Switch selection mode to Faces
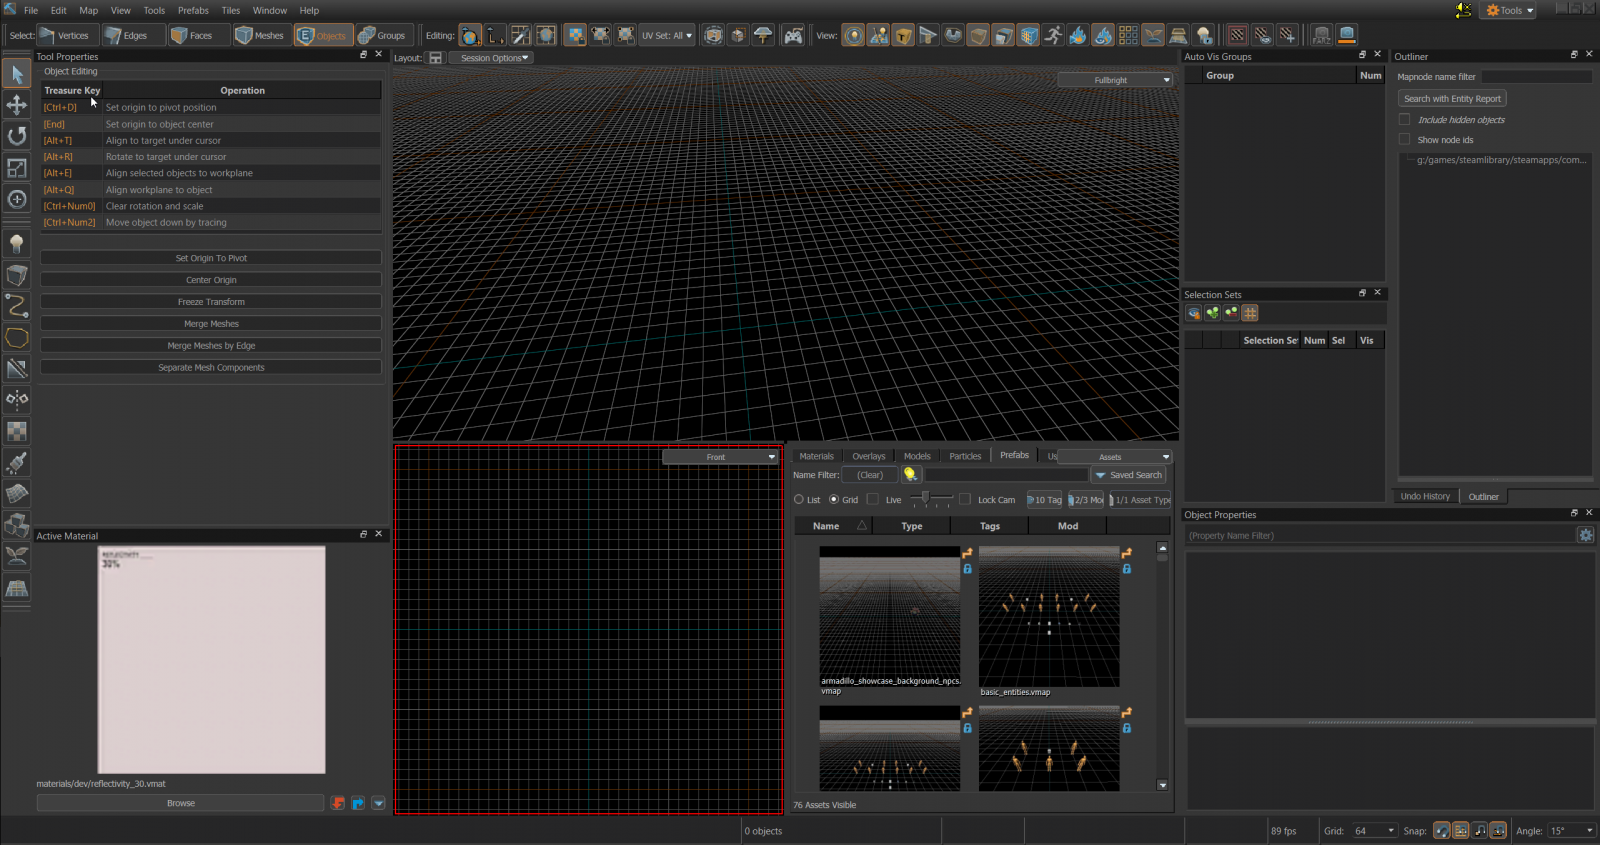 click(x=191, y=35)
